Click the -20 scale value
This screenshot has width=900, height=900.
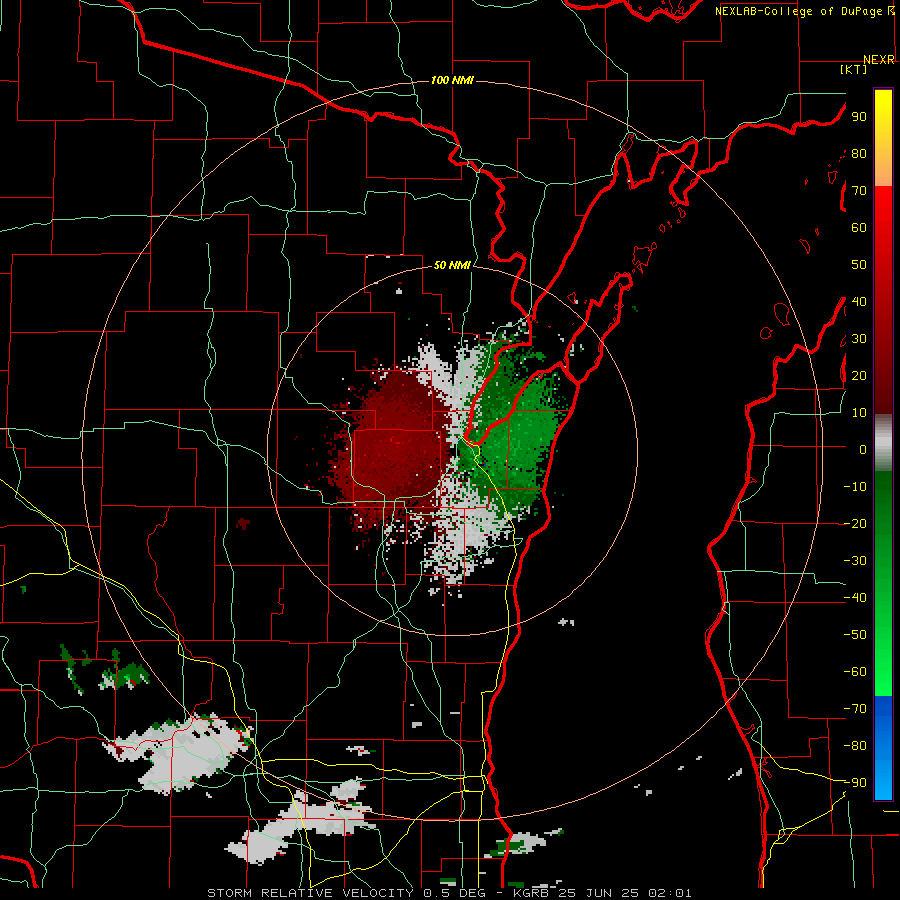point(855,523)
